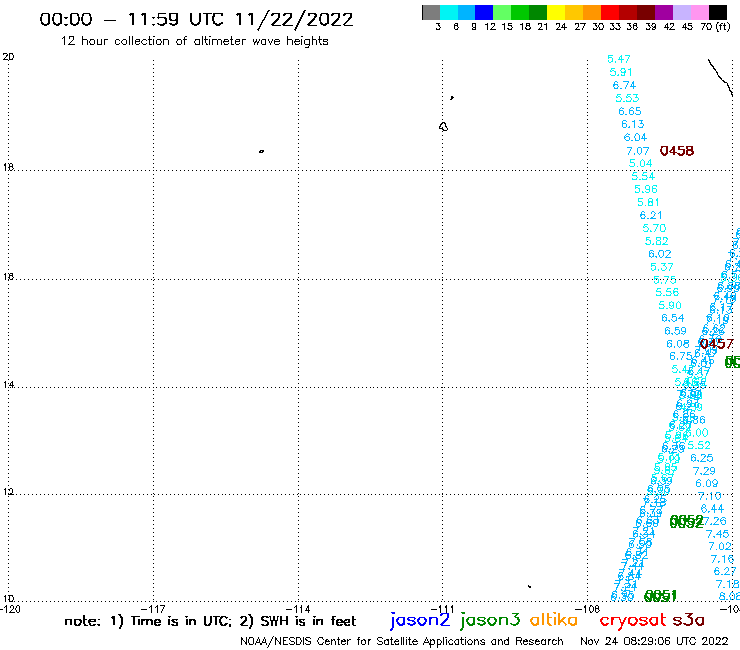
Task: Click the wave height value 7.29
Action: coord(704,471)
